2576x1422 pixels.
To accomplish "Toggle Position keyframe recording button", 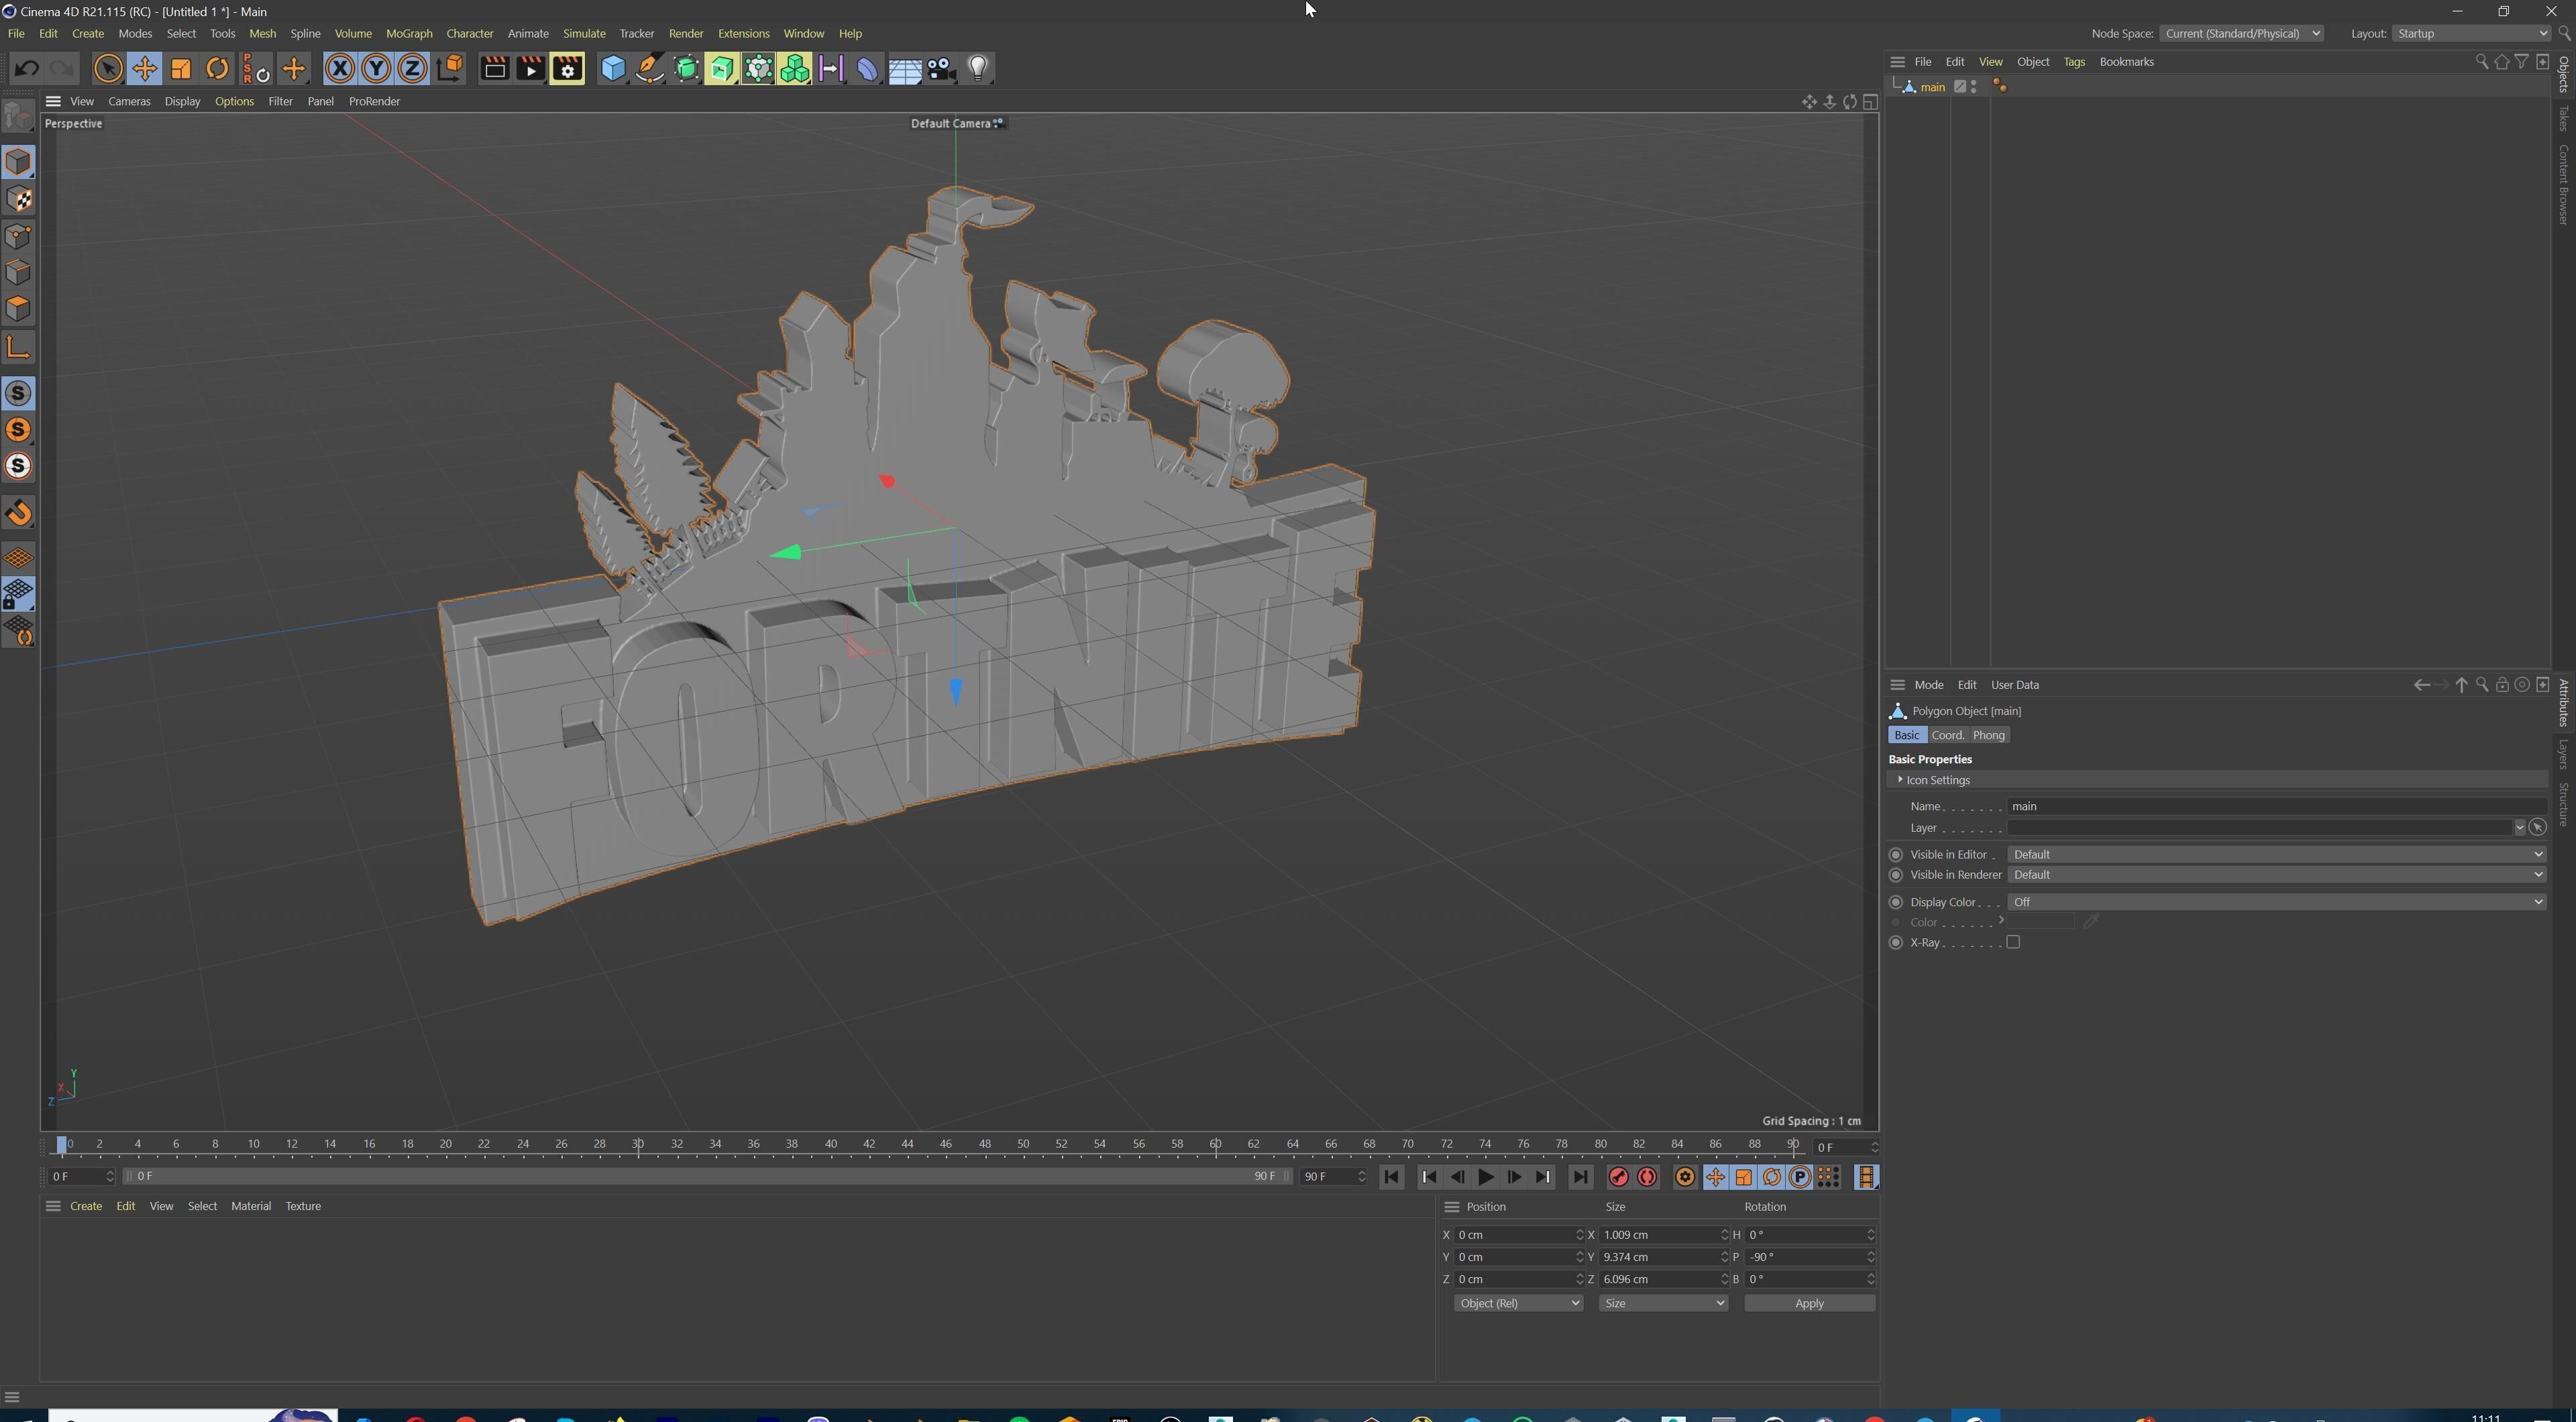I will [1715, 1177].
